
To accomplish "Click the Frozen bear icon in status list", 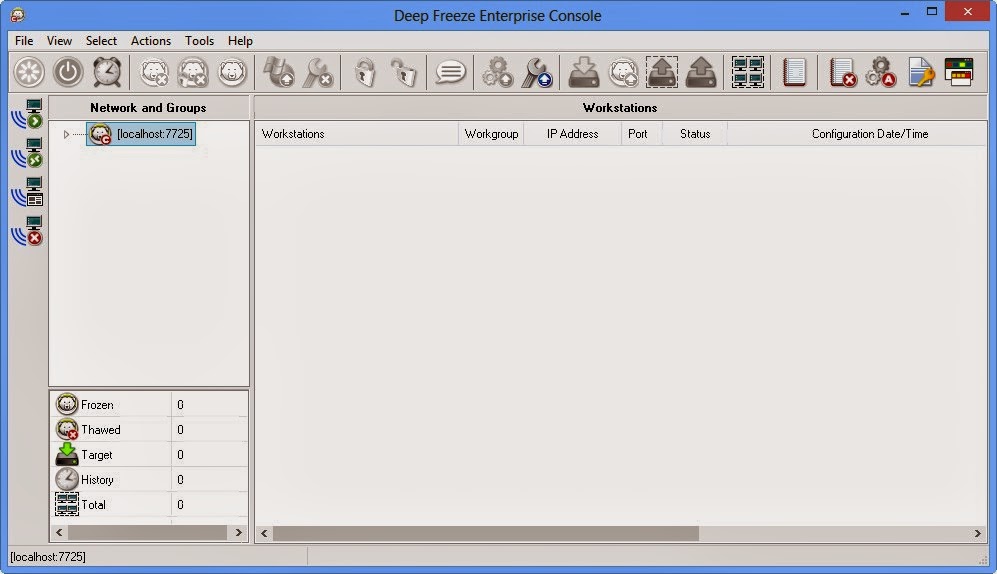I will pos(66,404).
